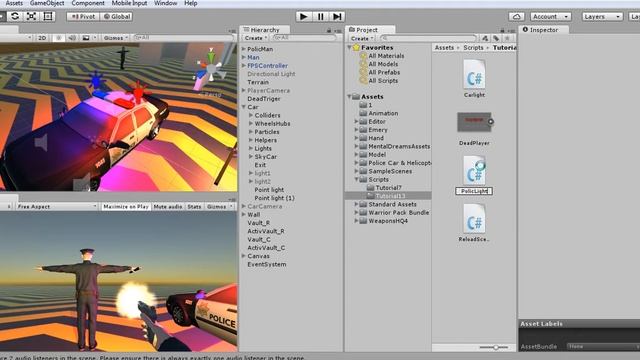This screenshot has width=640, height=360.
Task: Toggle Pivot handle position
Action: tap(83, 17)
